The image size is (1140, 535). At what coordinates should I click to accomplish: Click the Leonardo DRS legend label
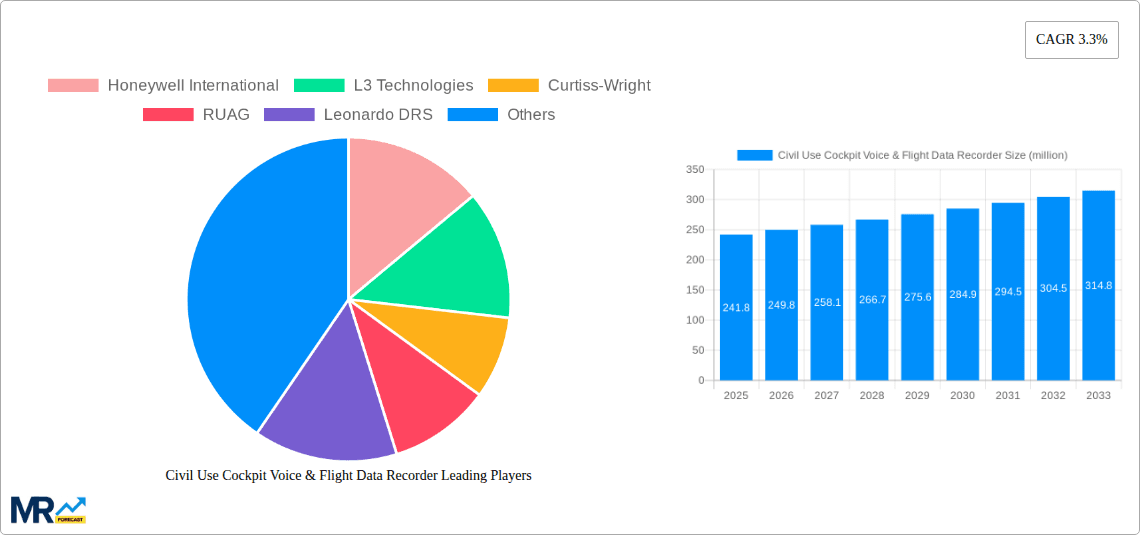pos(378,114)
